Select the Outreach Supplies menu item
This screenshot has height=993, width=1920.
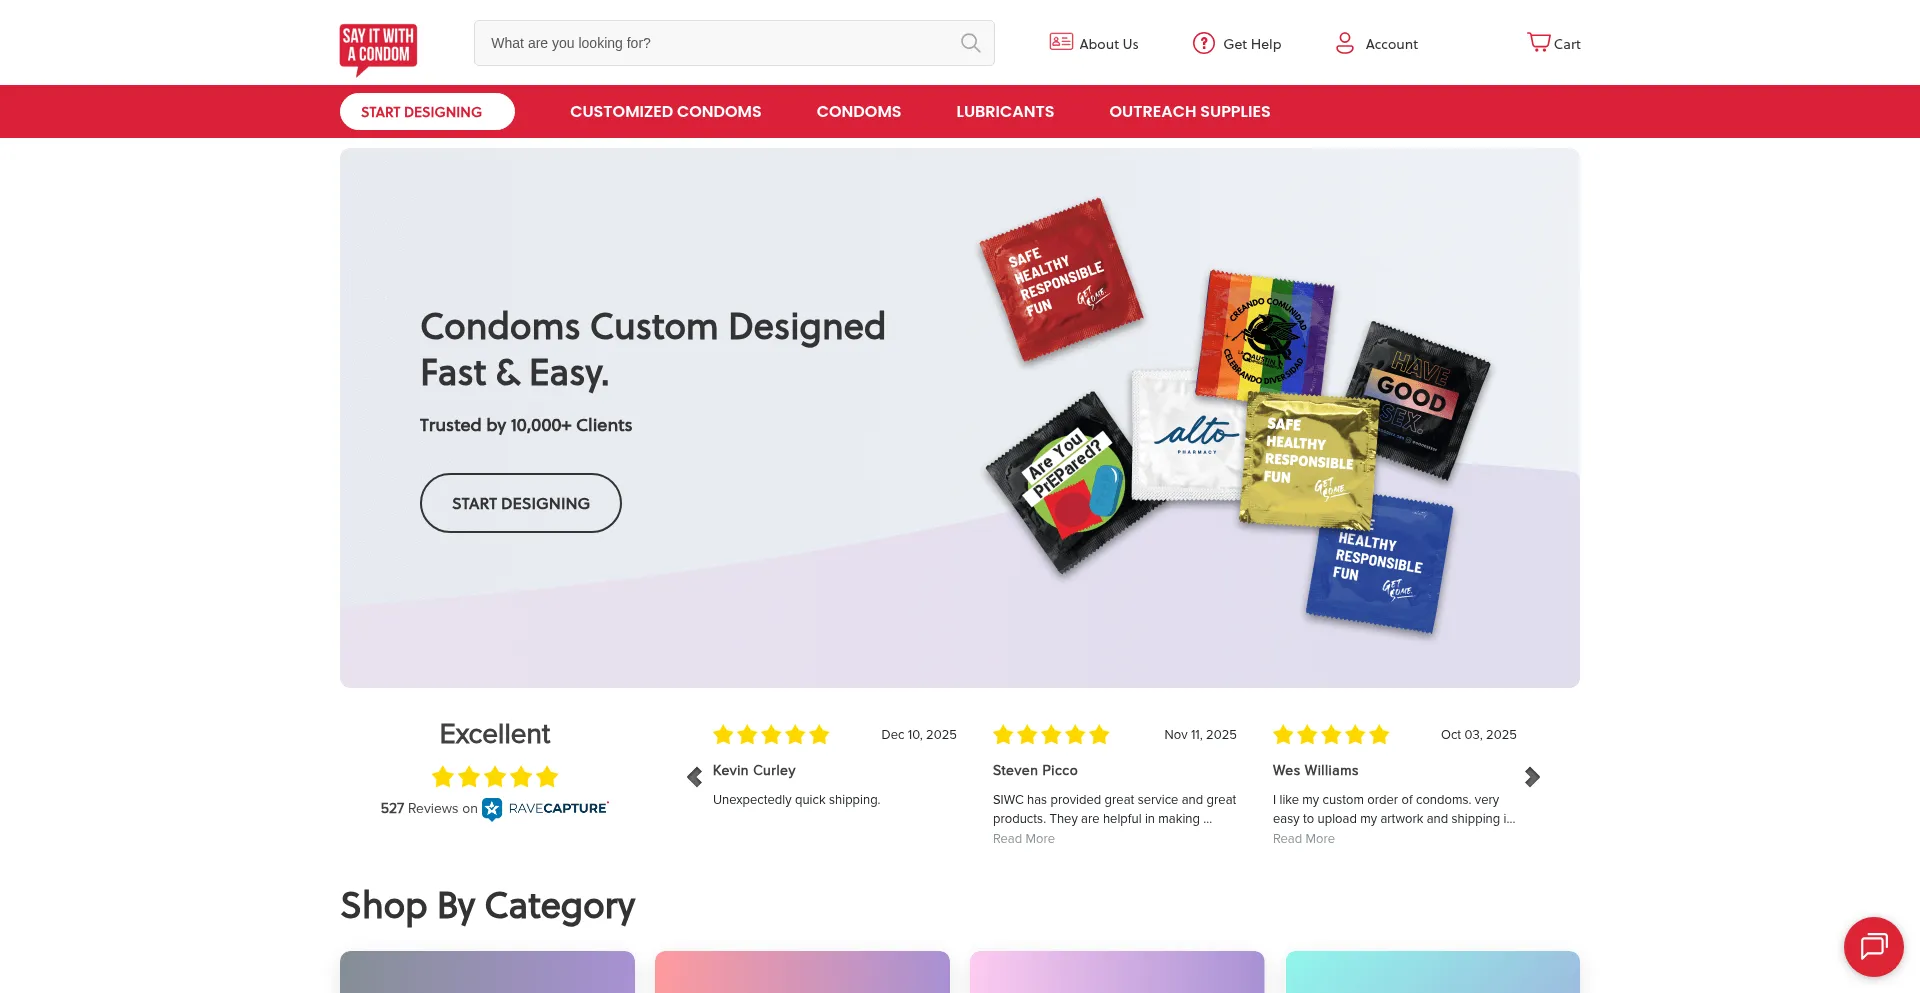(x=1190, y=112)
